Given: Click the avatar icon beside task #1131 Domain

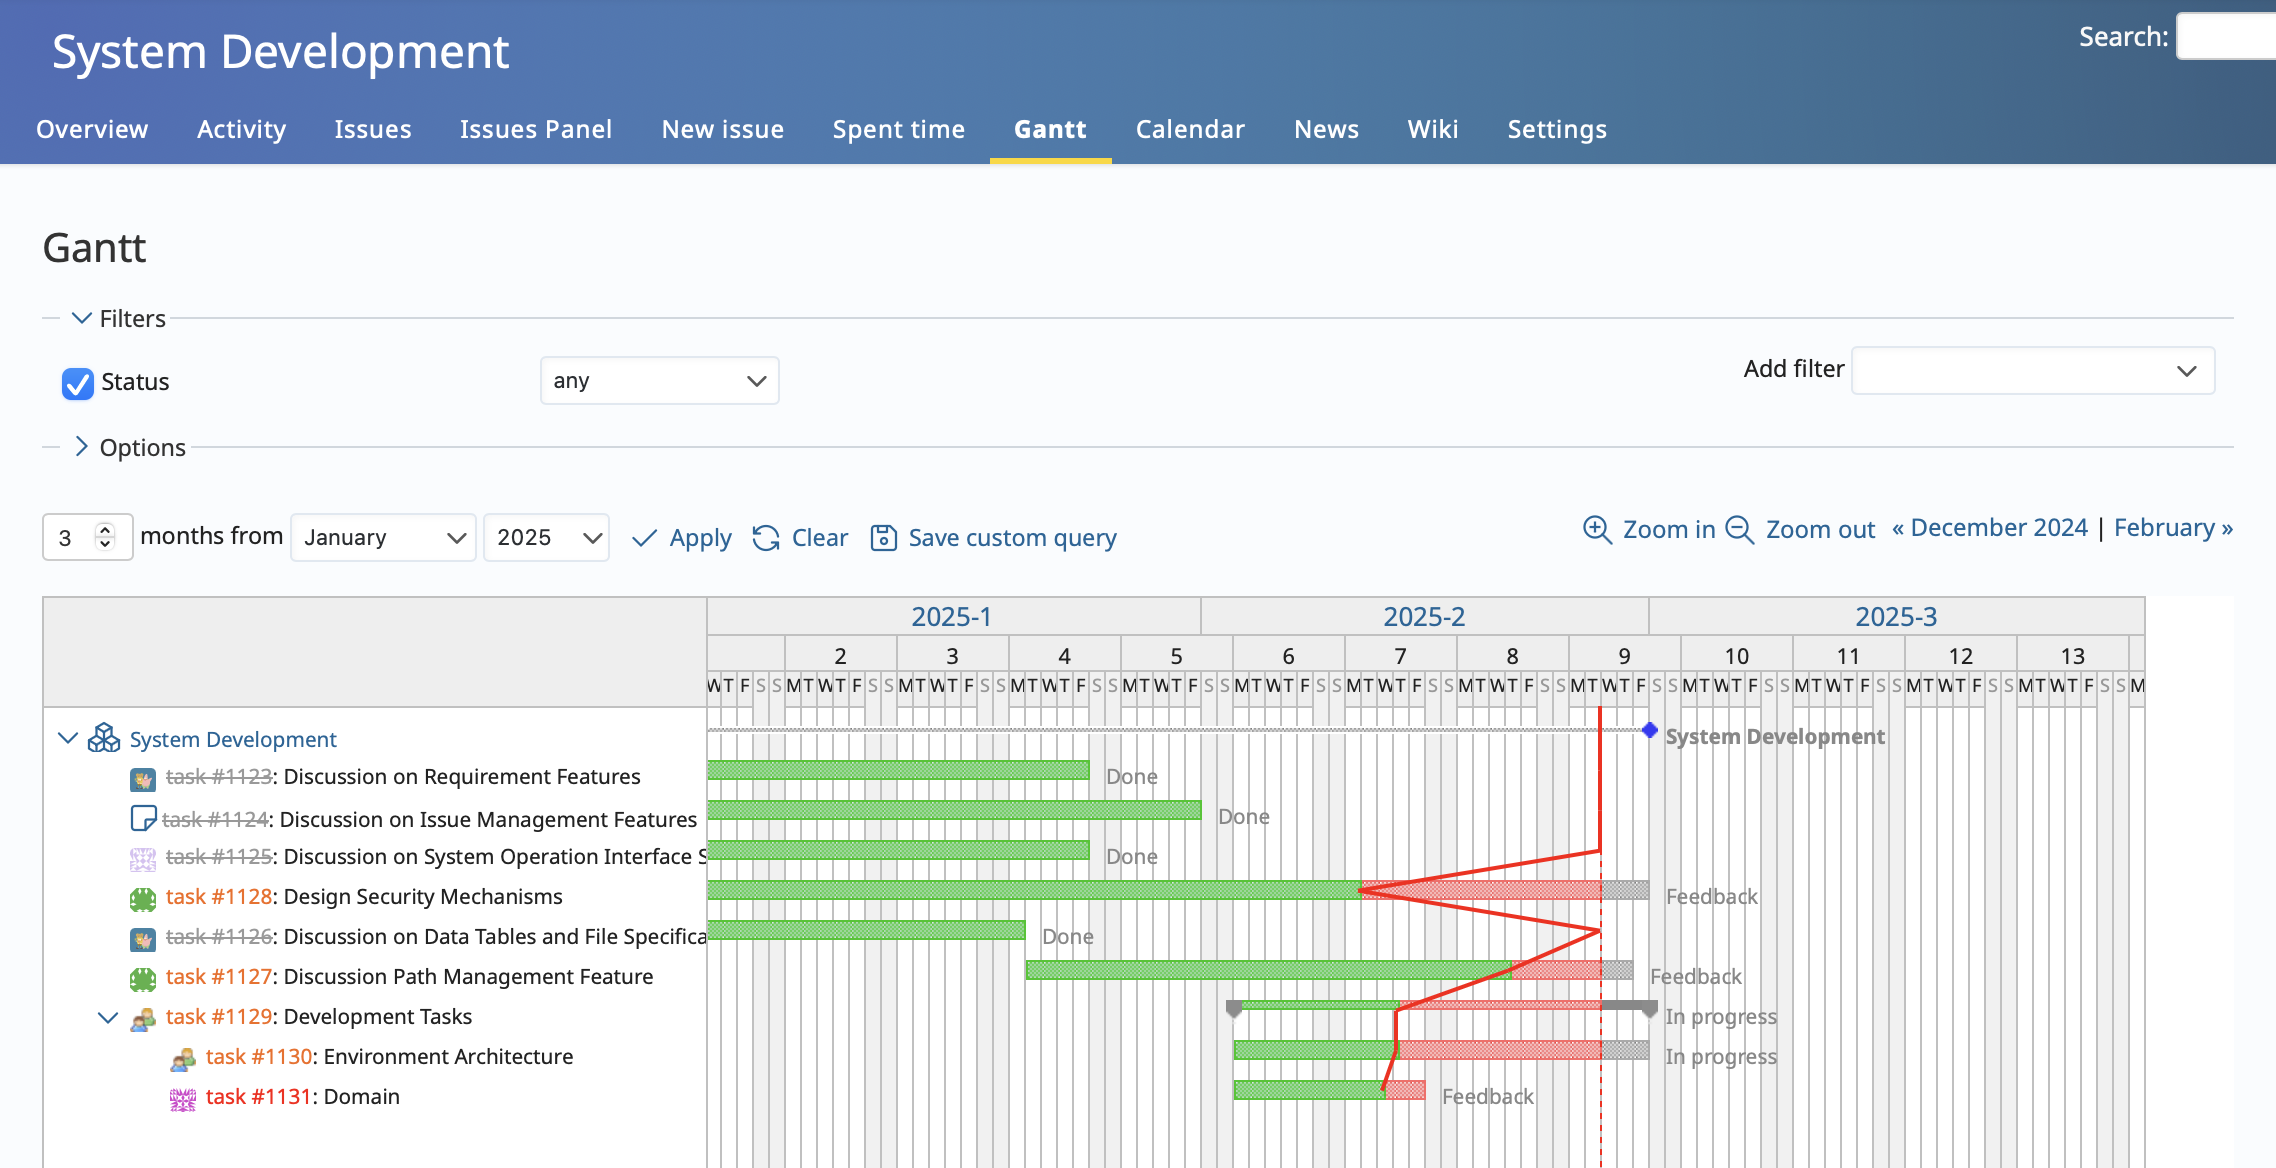Looking at the screenshot, I should coord(183,1099).
